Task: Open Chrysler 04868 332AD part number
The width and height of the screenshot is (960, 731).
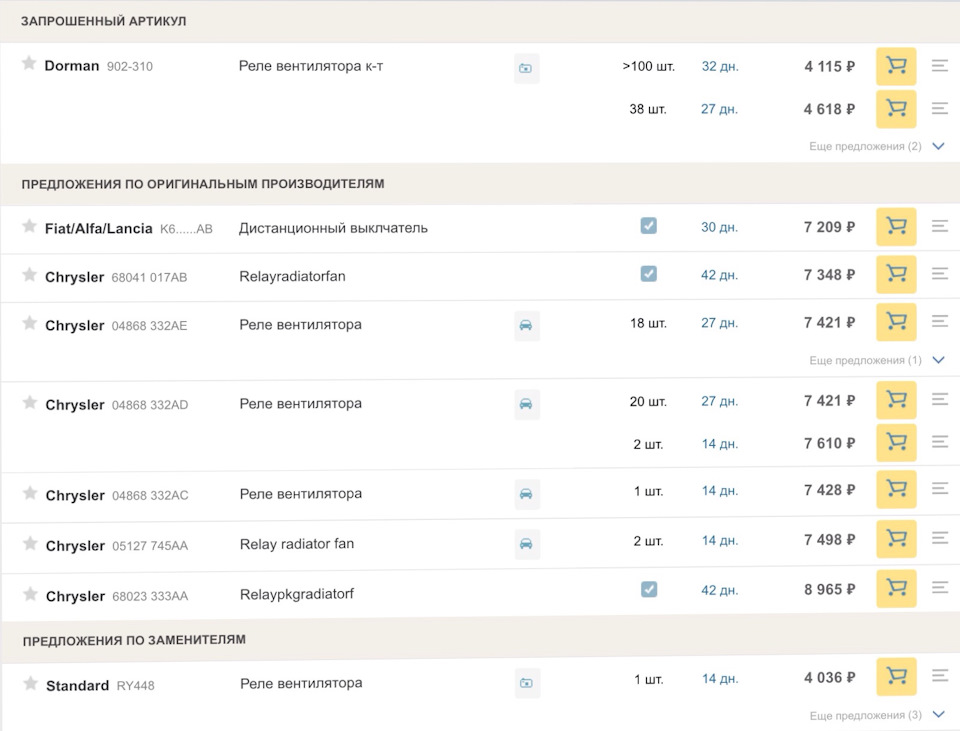Action: tap(150, 405)
